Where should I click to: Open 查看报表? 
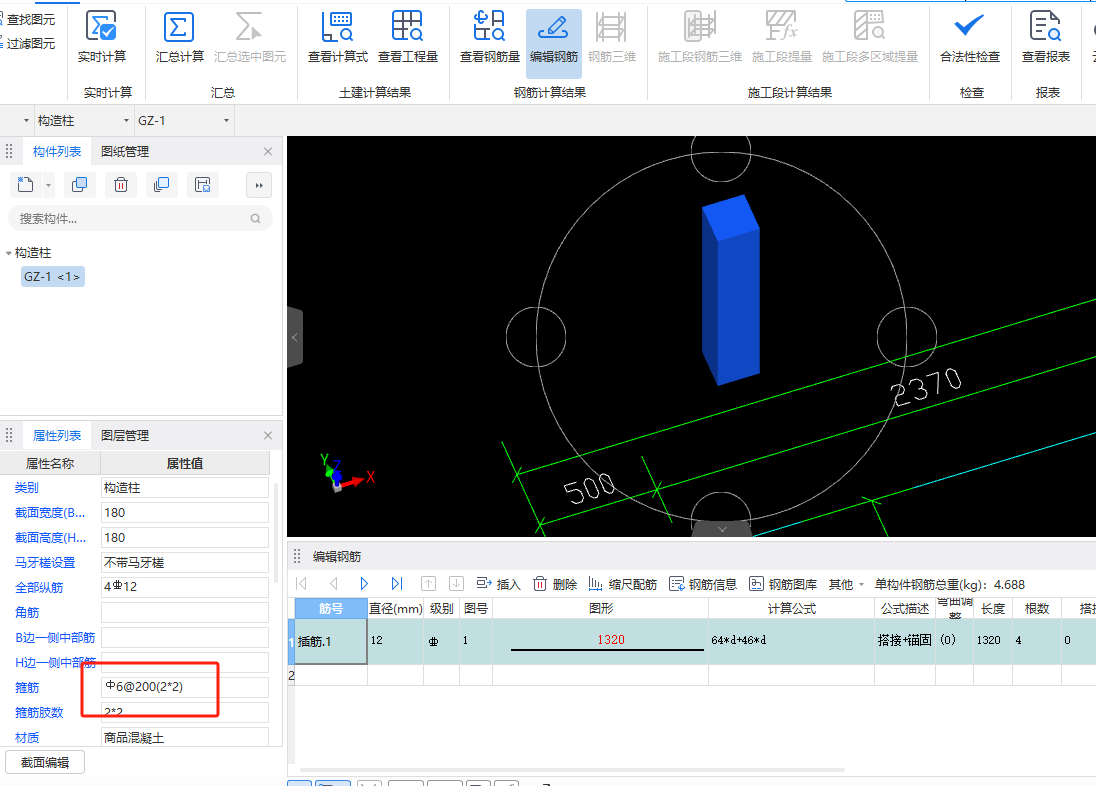point(1046,37)
